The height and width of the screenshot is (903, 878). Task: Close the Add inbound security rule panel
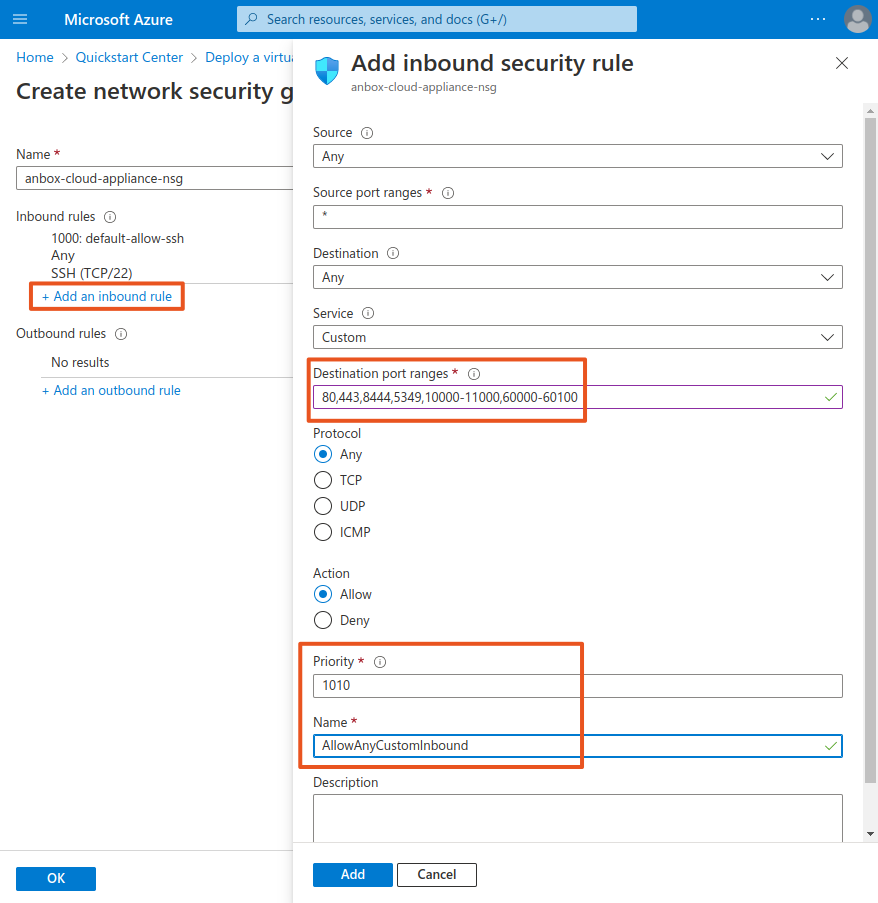[x=842, y=63]
